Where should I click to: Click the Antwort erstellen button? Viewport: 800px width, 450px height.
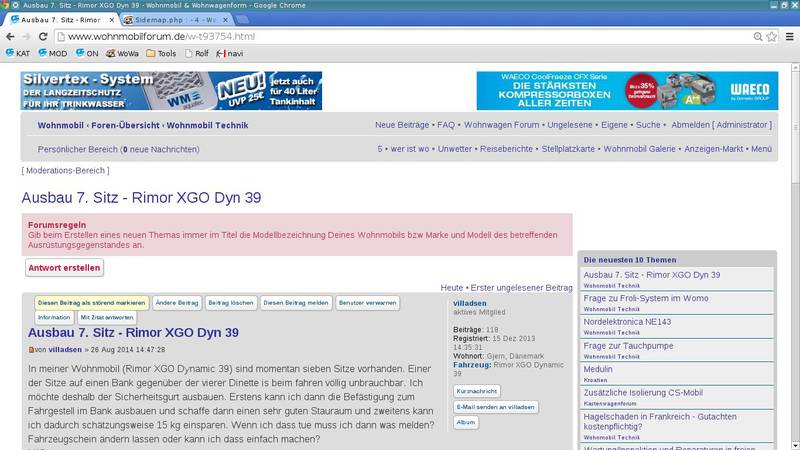(64, 268)
